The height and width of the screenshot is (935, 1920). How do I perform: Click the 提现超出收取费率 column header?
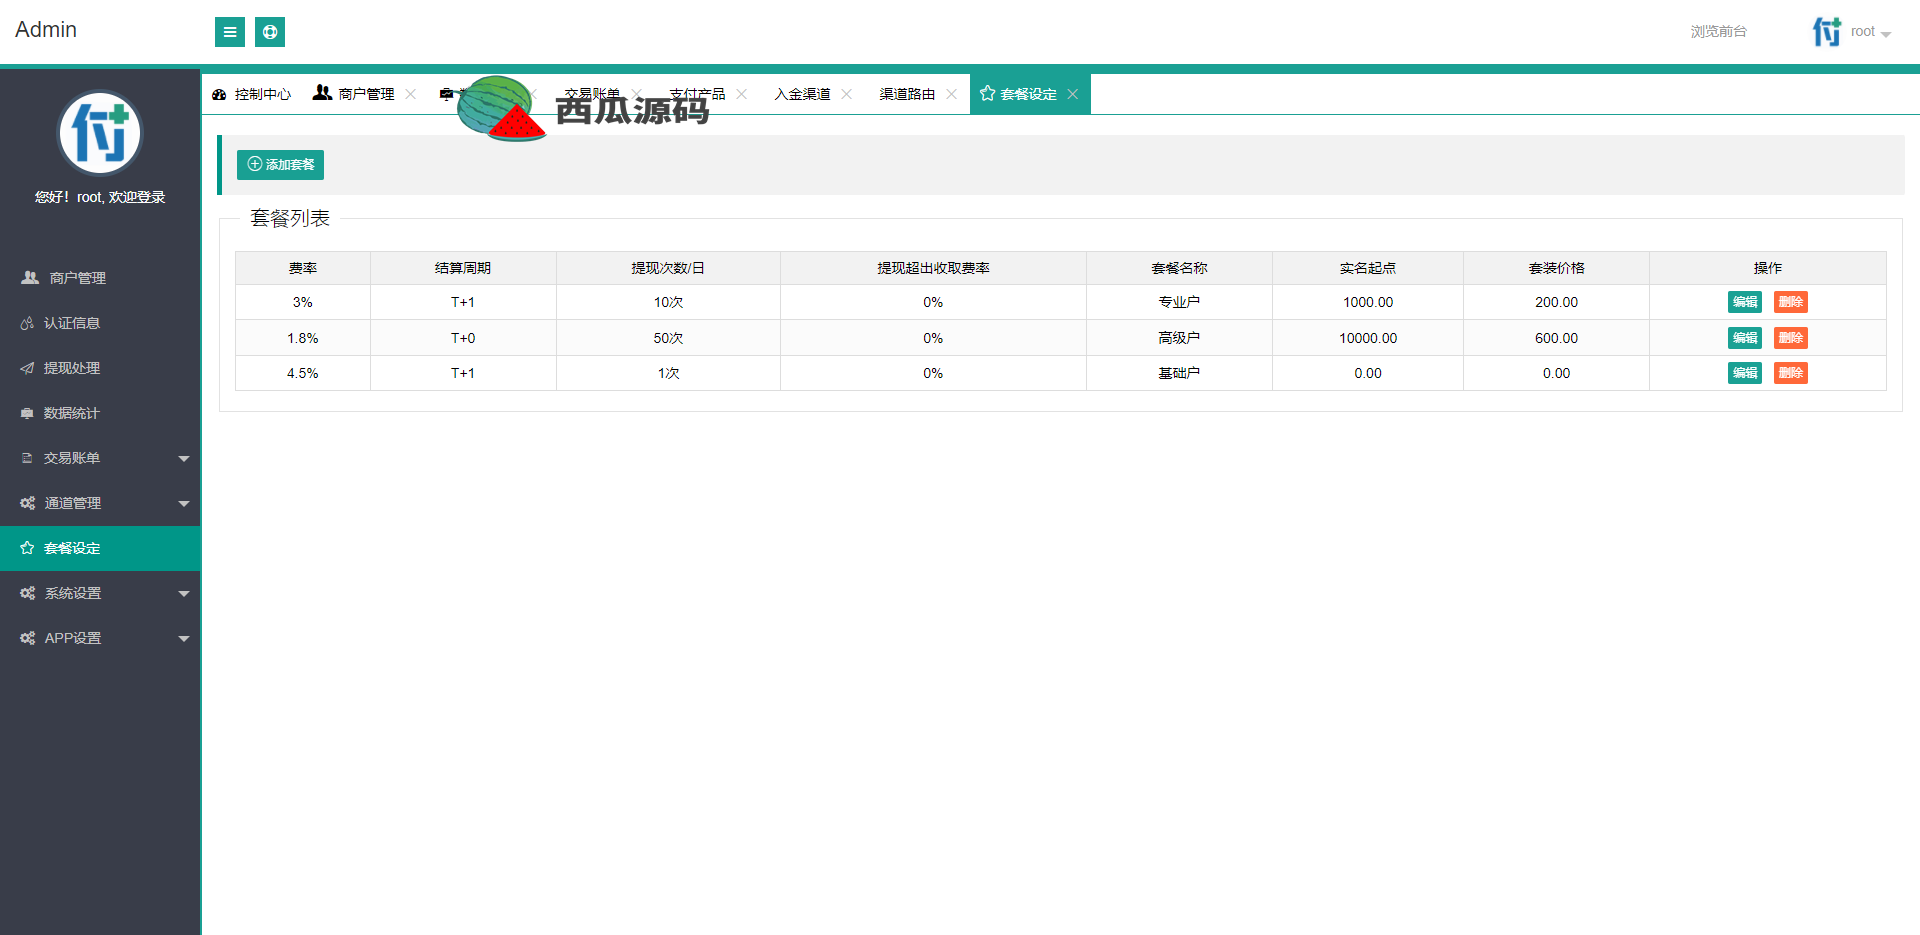pyautogui.click(x=933, y=268)
